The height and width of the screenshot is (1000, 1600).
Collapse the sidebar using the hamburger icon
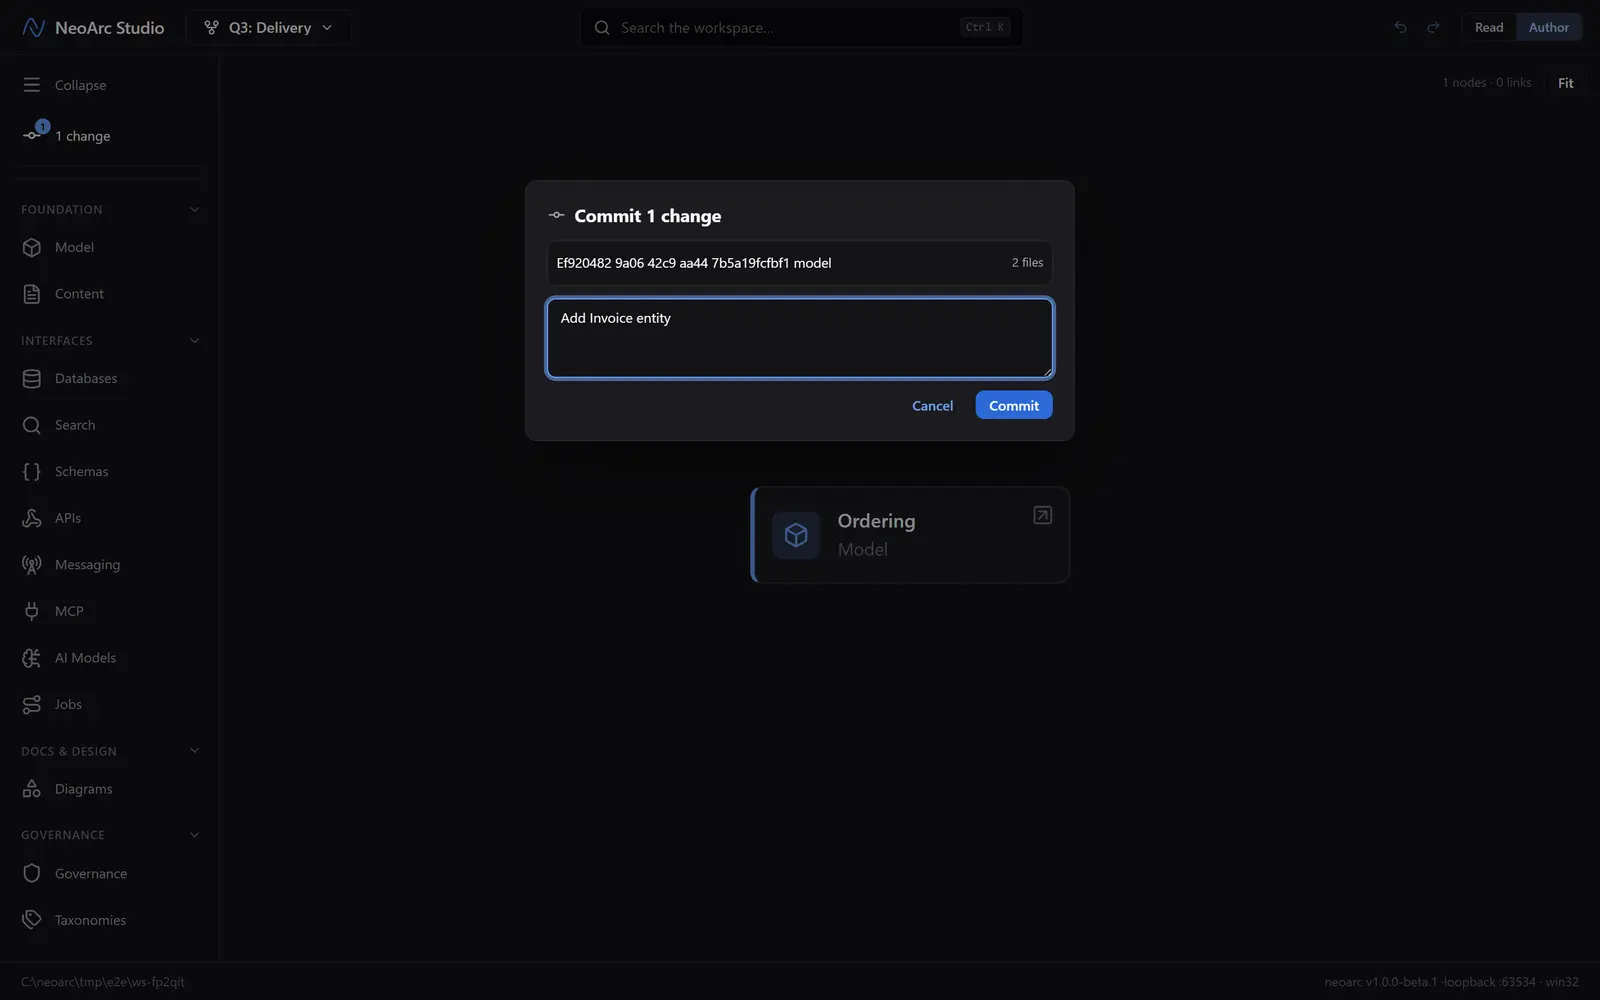[x=32, y=85]
